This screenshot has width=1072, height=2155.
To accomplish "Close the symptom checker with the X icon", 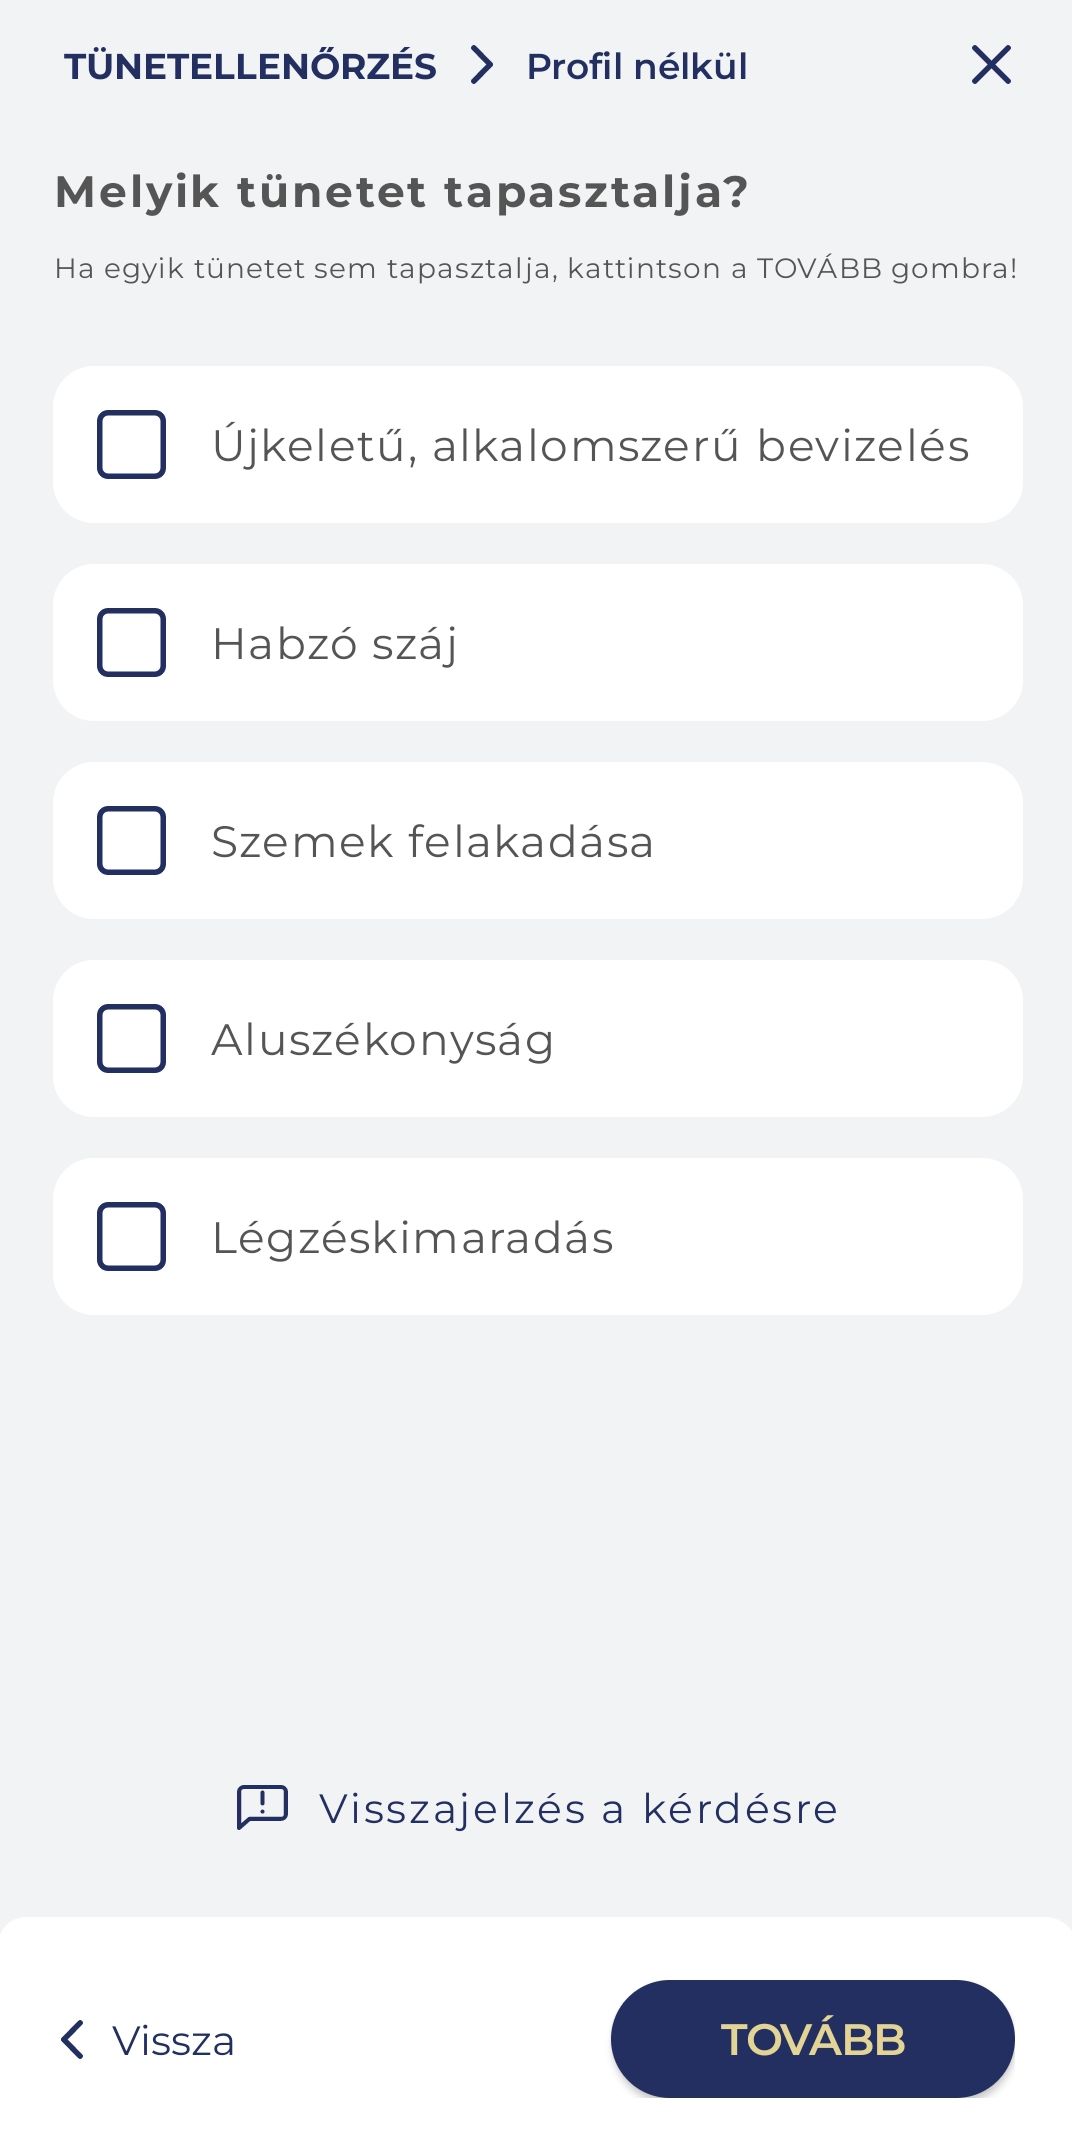I will coord(991,65).
